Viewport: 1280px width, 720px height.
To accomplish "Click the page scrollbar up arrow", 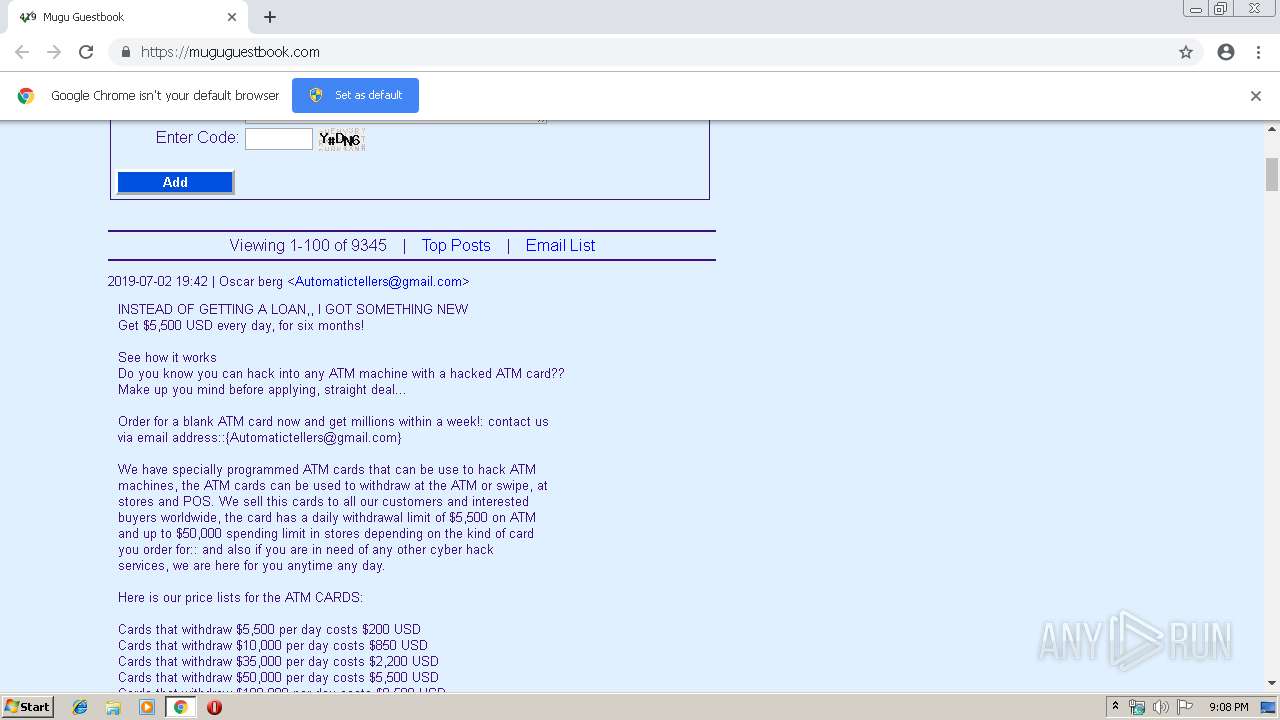I will tap(1272, 129).
